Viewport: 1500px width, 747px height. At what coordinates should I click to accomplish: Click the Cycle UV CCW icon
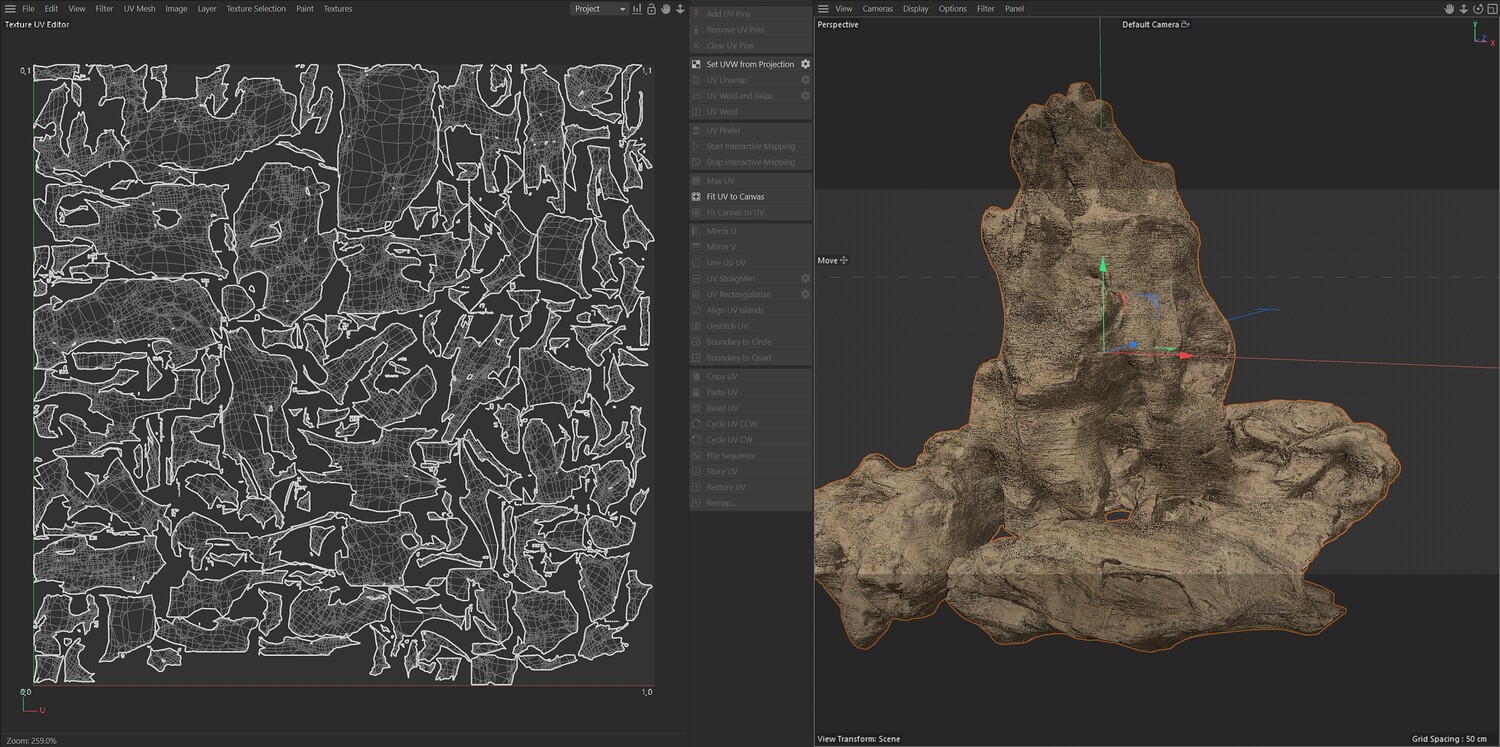(696, 424)
